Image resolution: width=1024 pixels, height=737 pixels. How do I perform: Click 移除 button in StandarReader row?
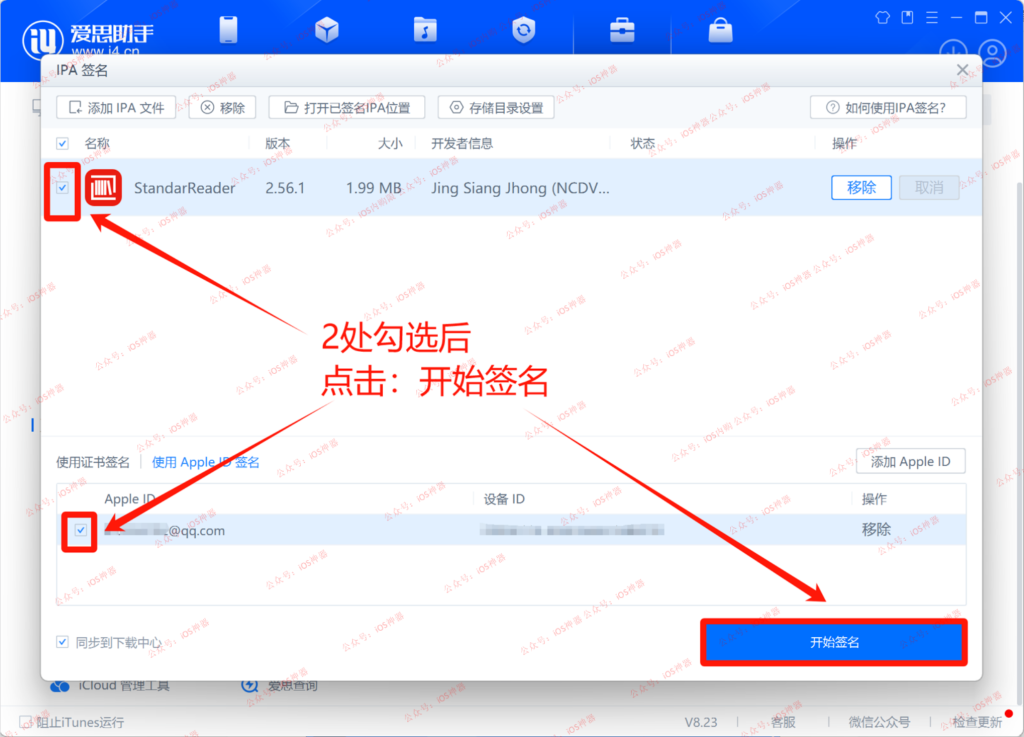(x=861, y=188)
